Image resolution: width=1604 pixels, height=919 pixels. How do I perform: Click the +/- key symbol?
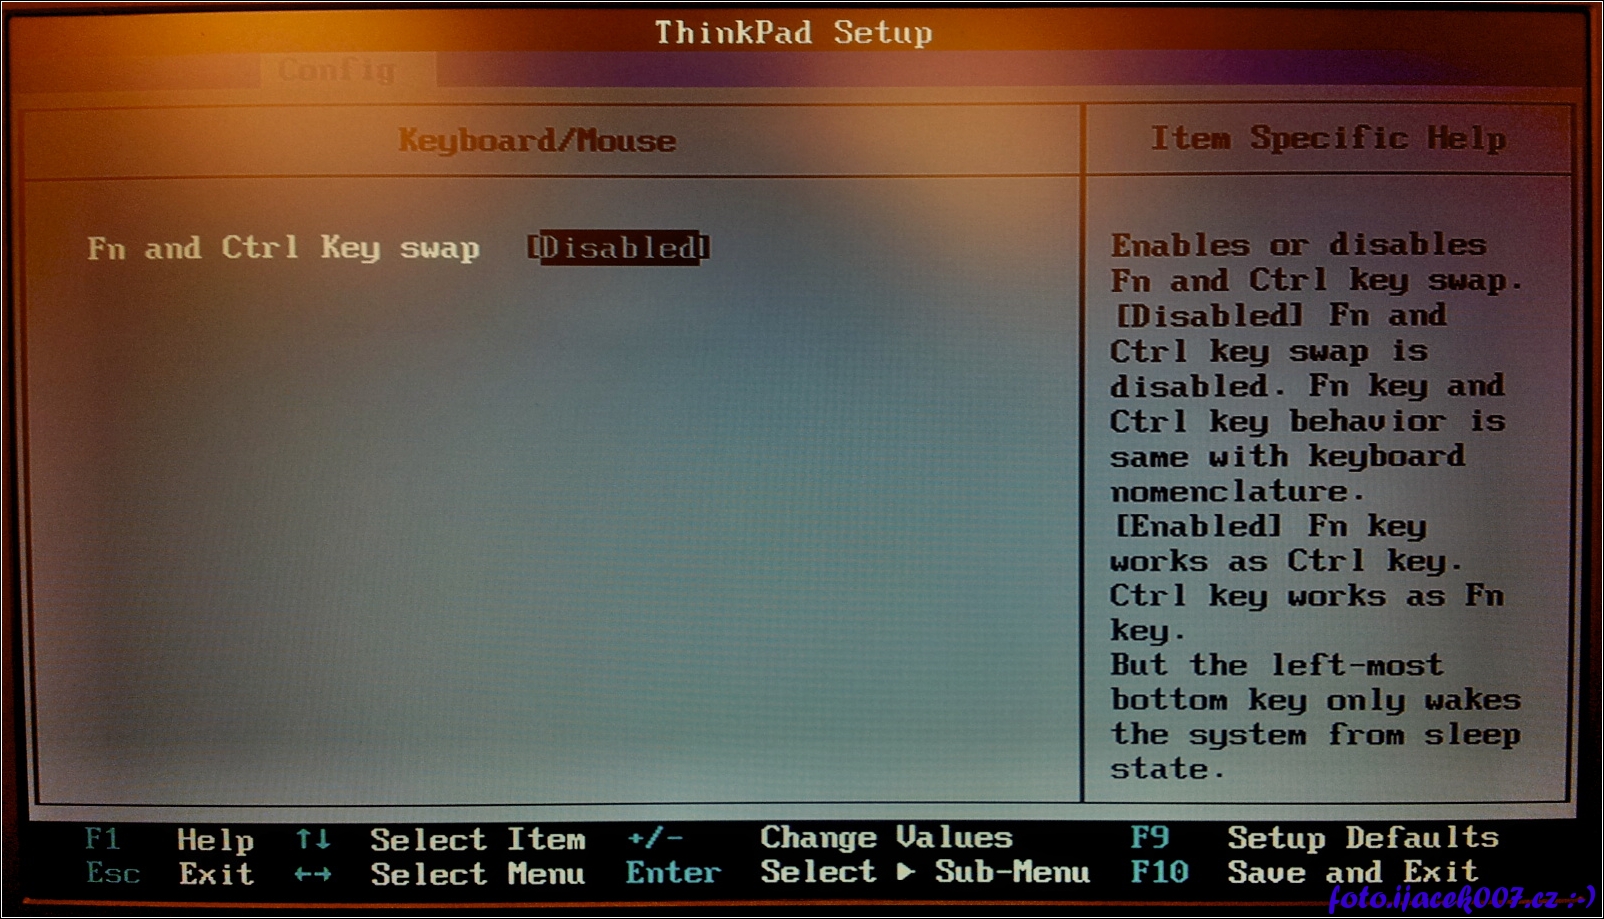(x=655, y=838)
